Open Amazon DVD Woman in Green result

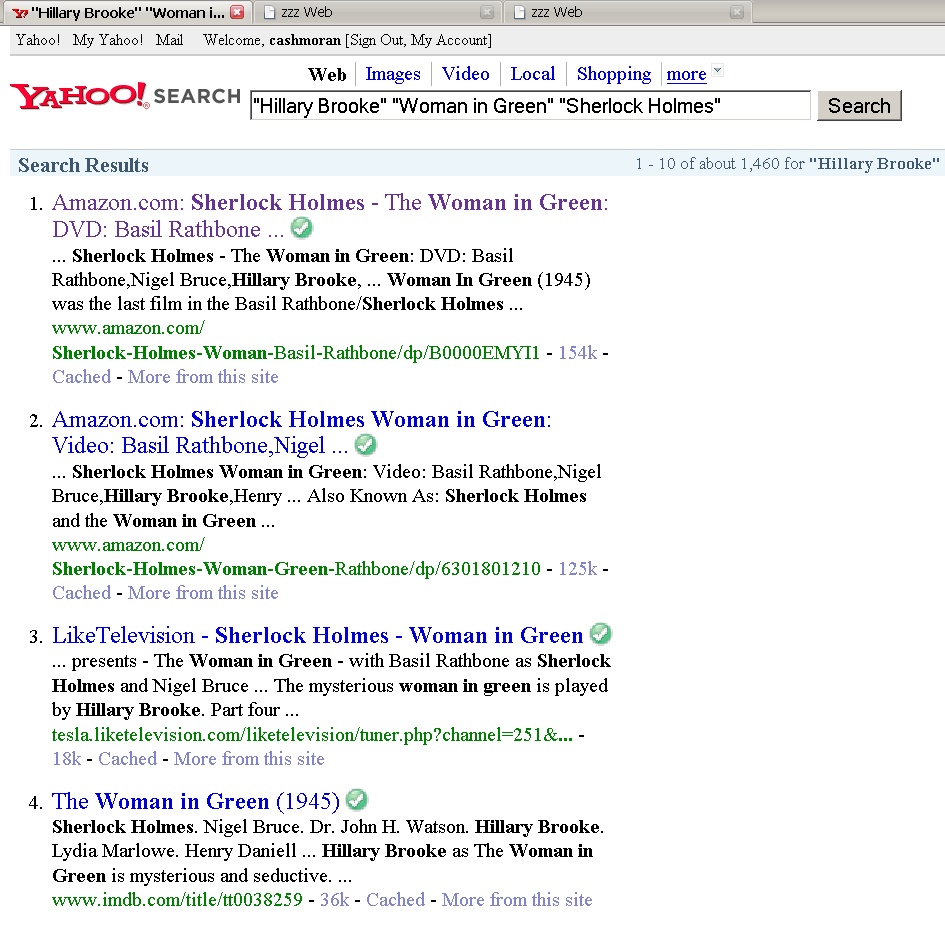330,216
